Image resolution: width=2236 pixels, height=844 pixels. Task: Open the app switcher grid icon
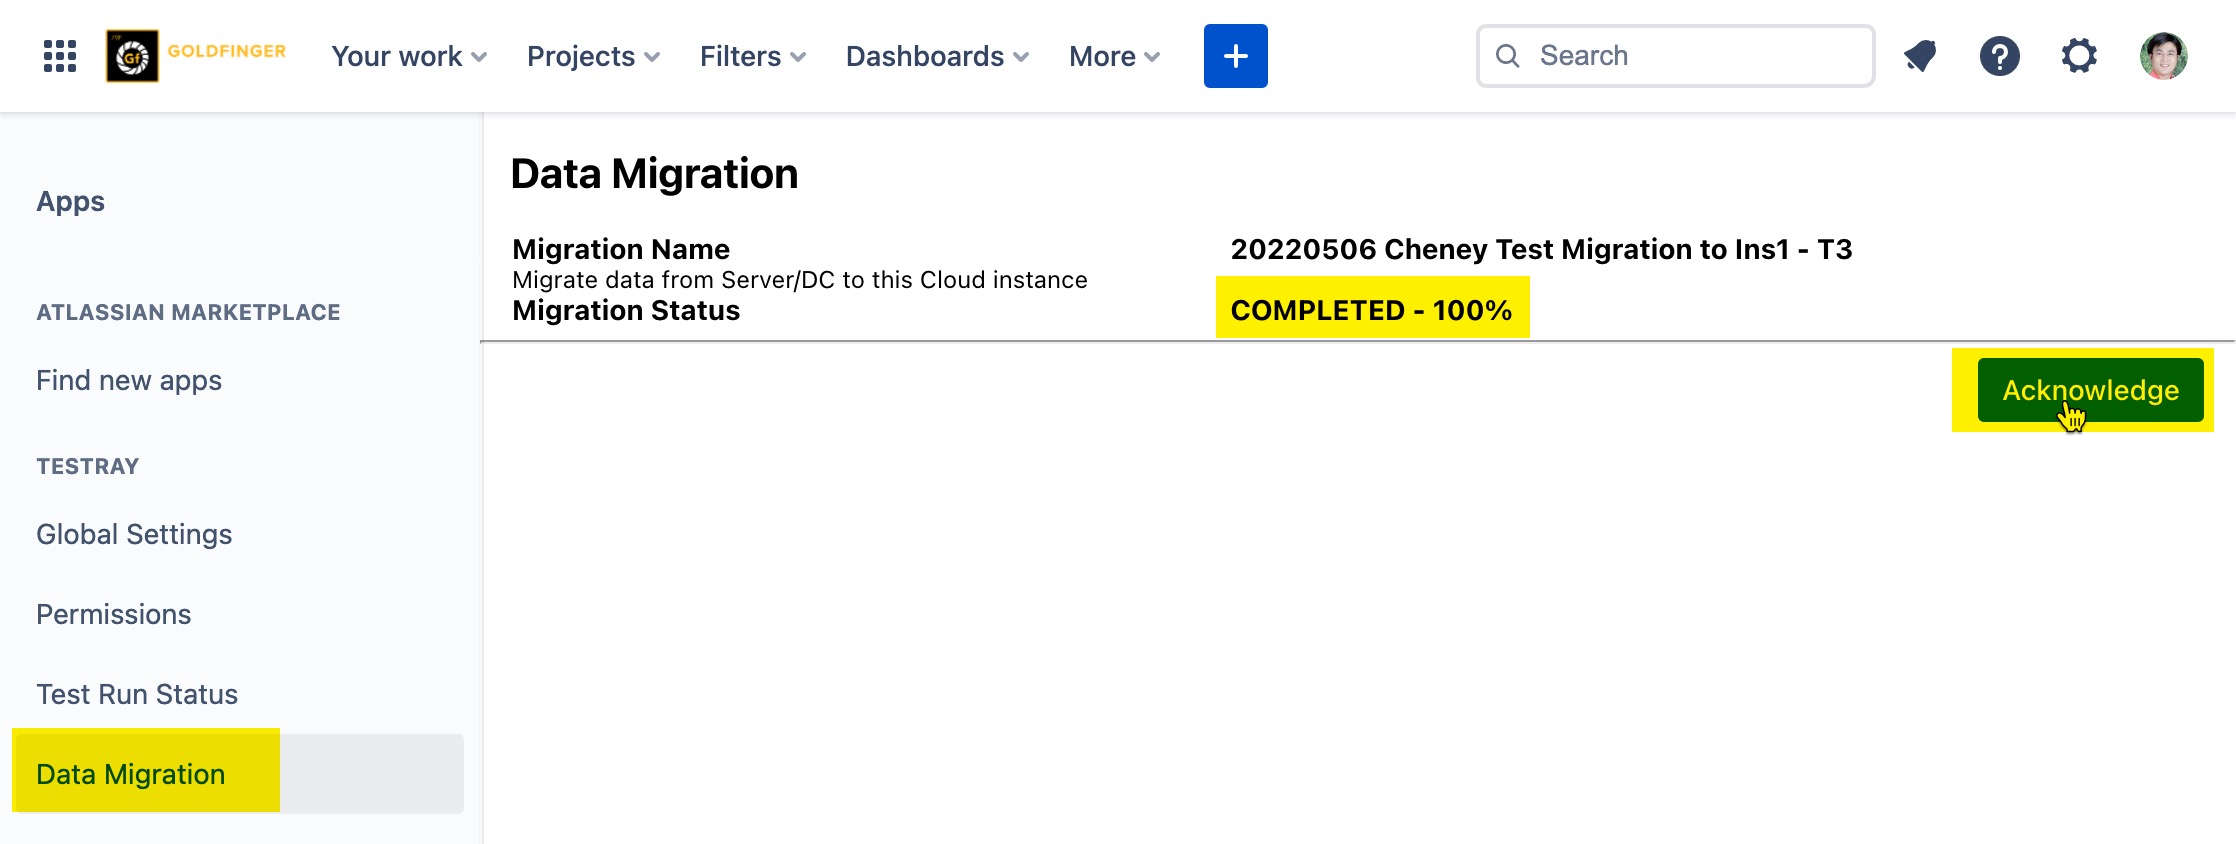tap(60, 56)
